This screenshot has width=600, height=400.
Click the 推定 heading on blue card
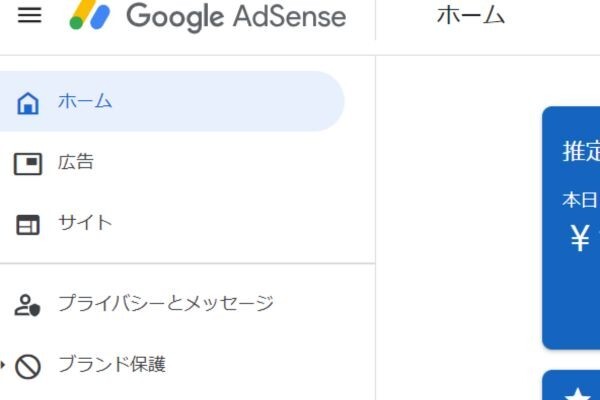pyautogui.click(x=581, y=152)
